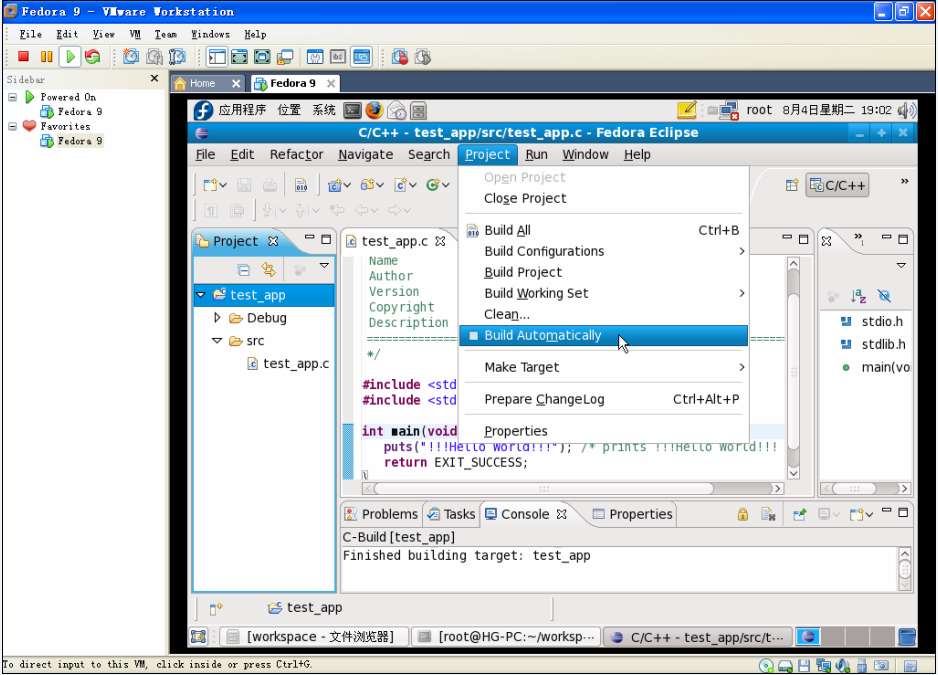Click Build Project menu entry

tap(604, 272)
